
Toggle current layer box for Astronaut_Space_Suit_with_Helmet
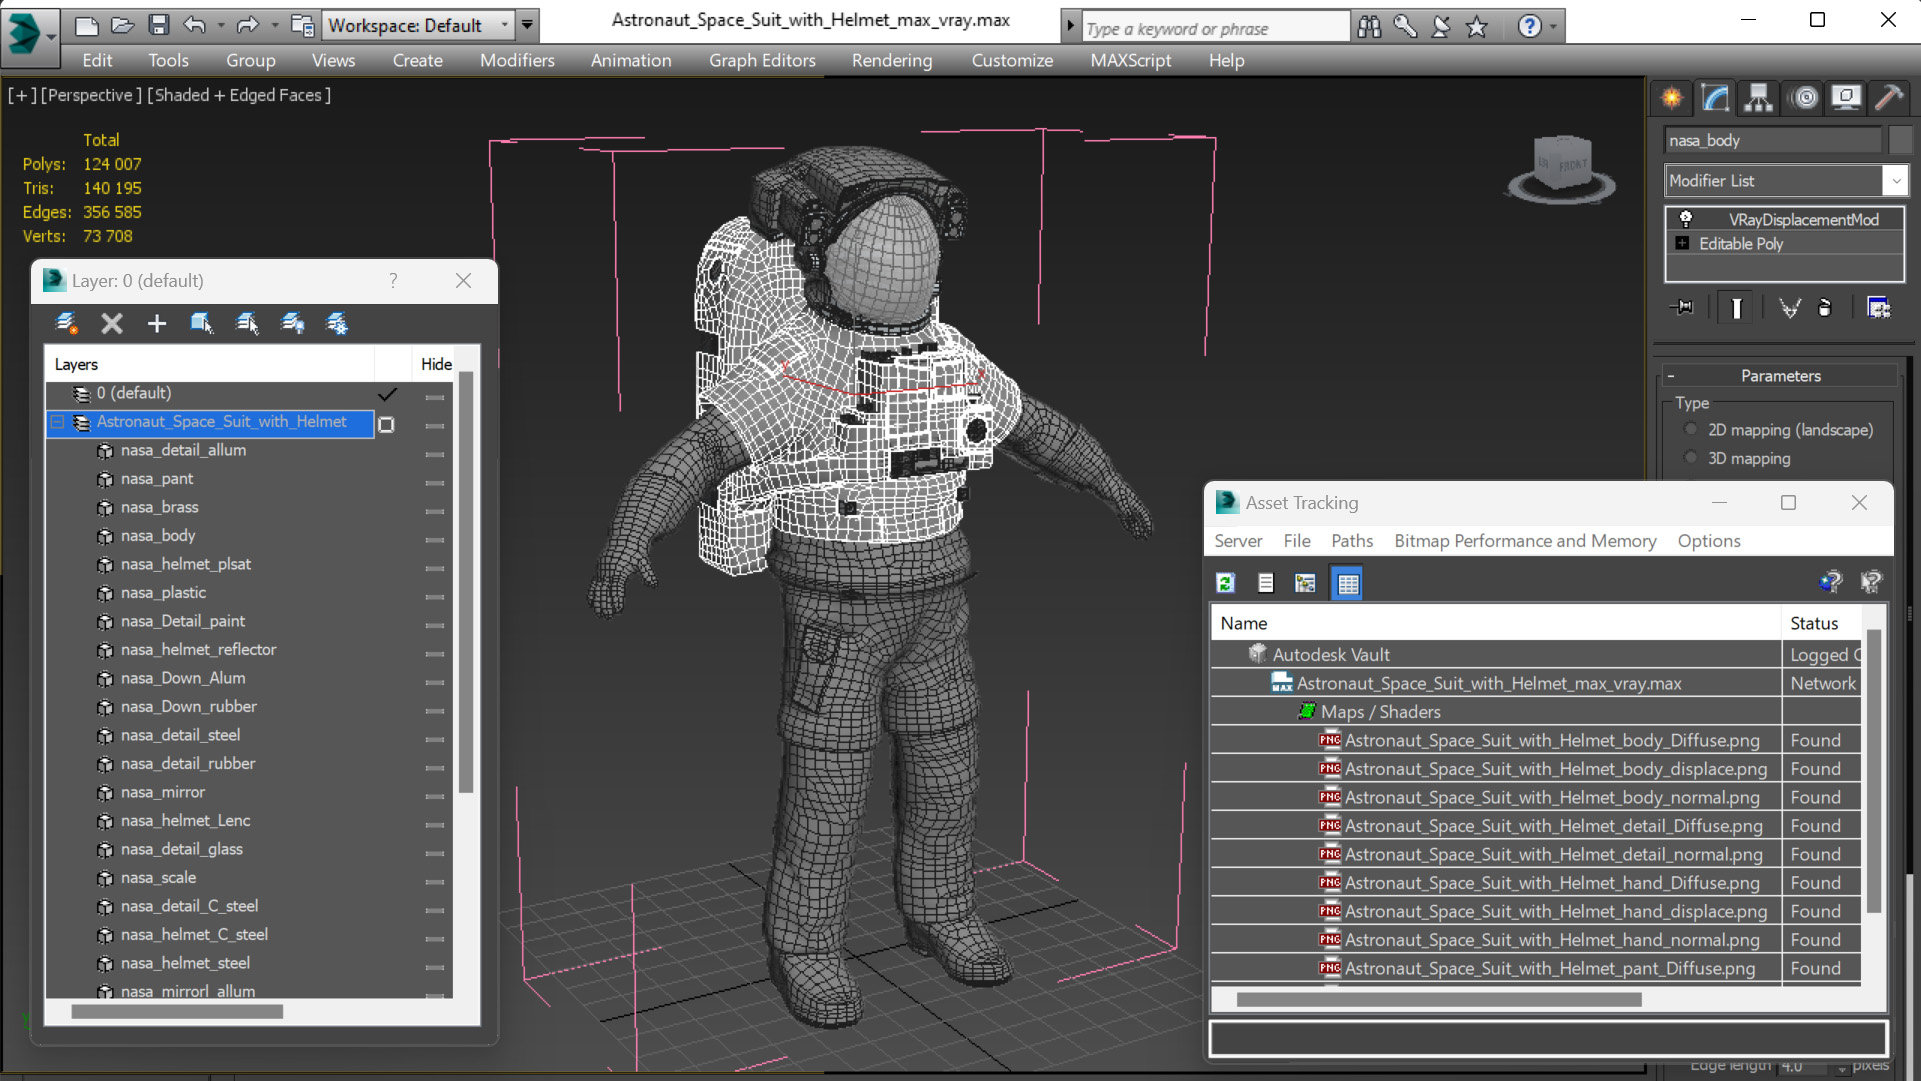point(387,424)
